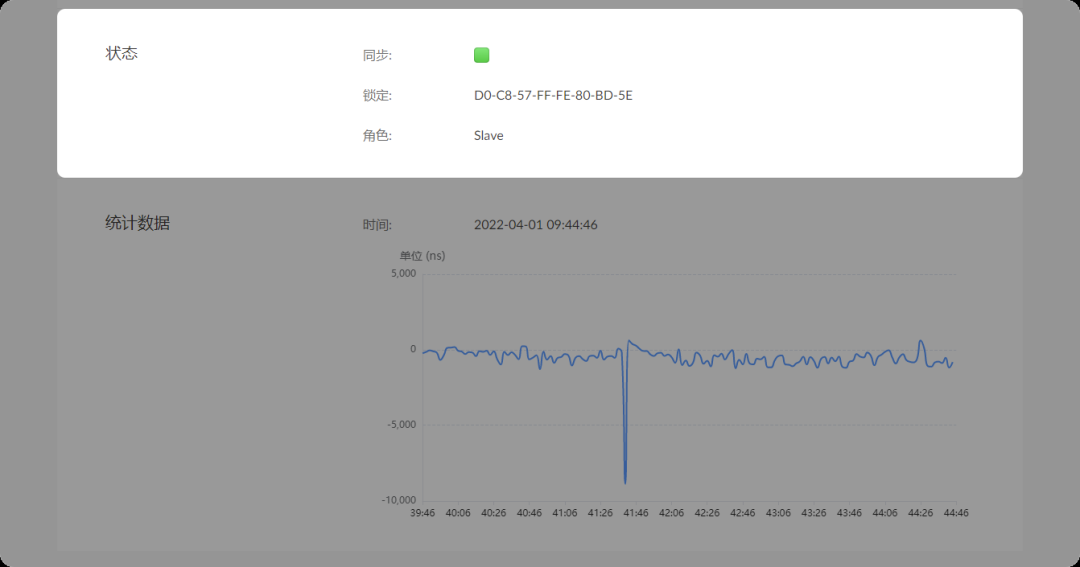Click the 统计数据 section heading
Viewport: 1080px width, 567px height.
pyautogui.click(x=137, y=223)
